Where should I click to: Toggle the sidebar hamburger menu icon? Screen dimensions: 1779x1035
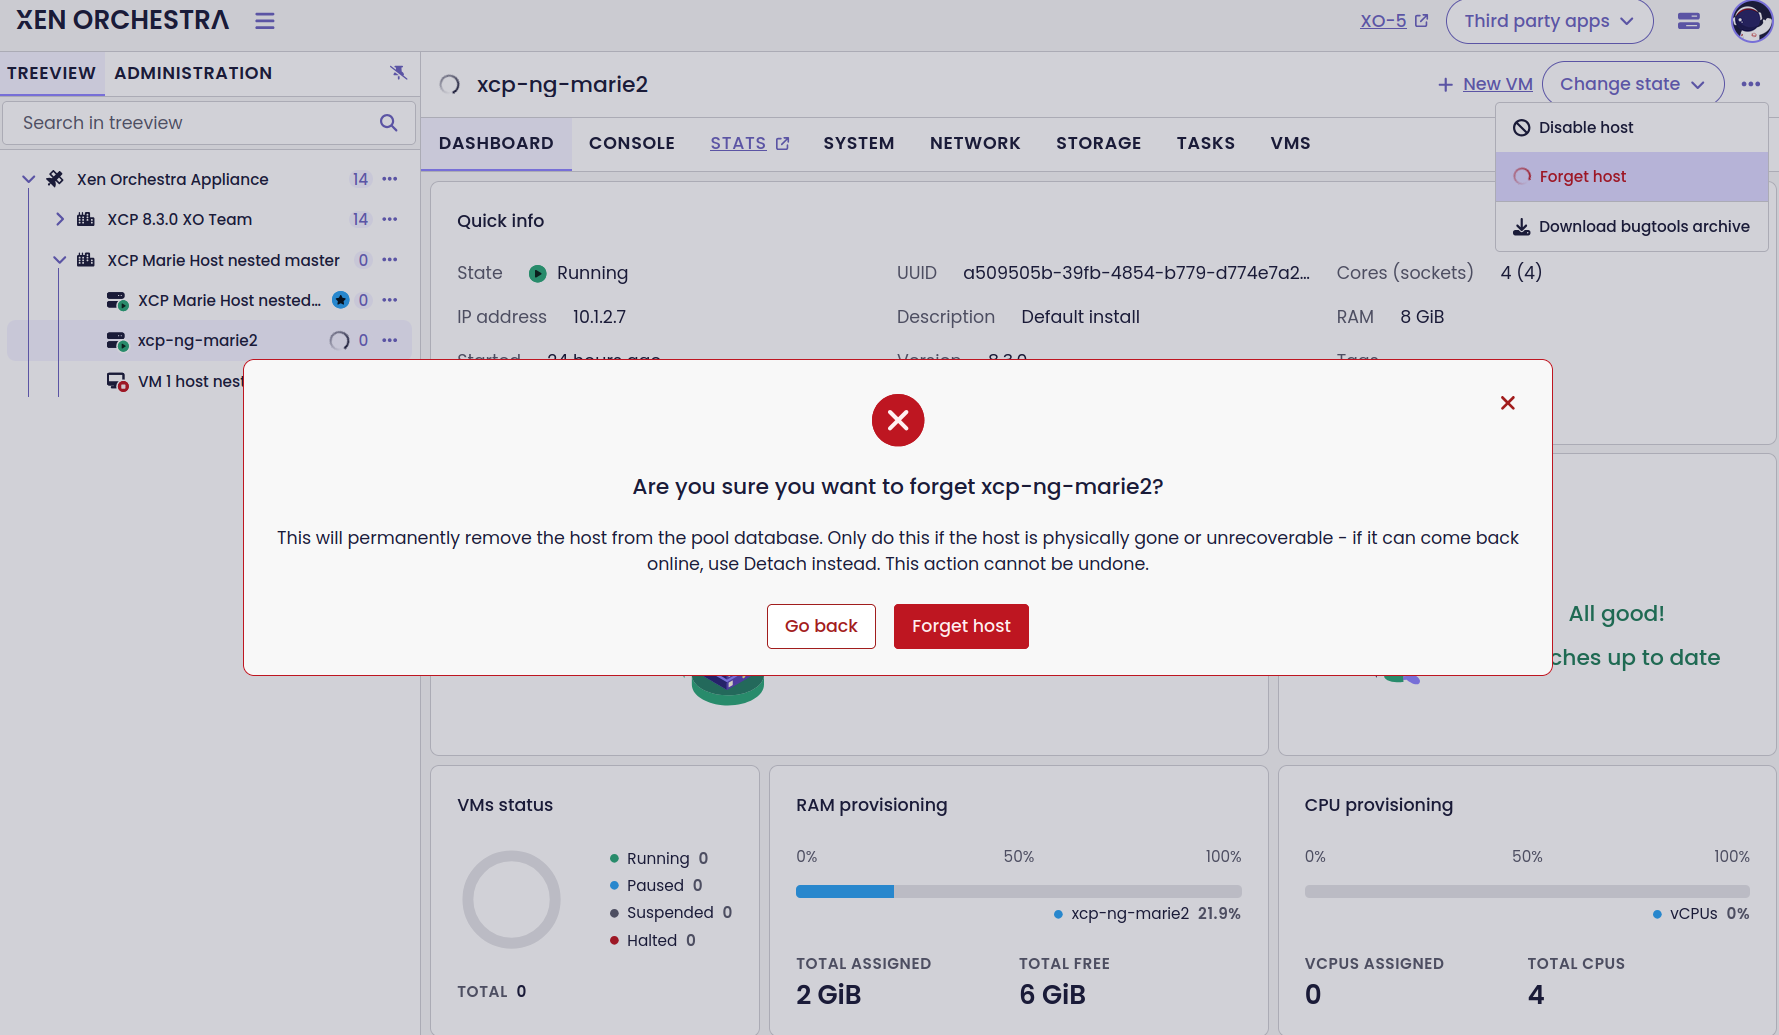264,21
